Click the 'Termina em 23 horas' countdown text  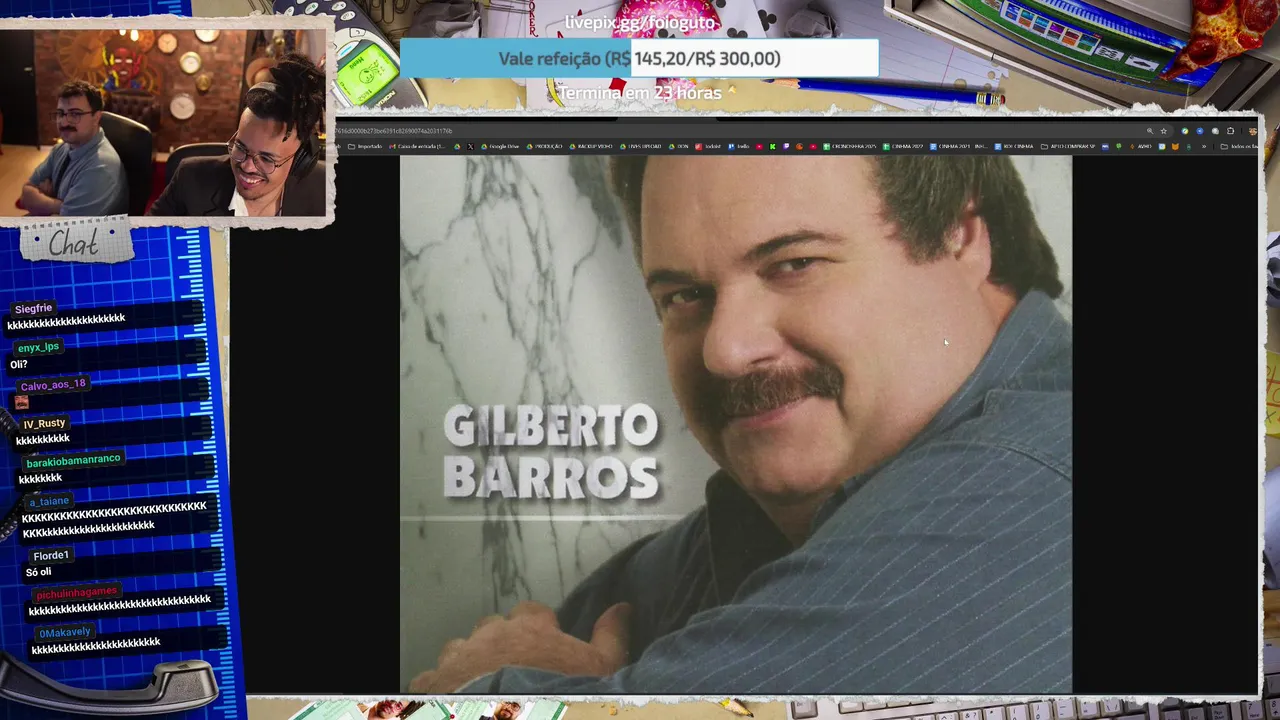(640, 93)
